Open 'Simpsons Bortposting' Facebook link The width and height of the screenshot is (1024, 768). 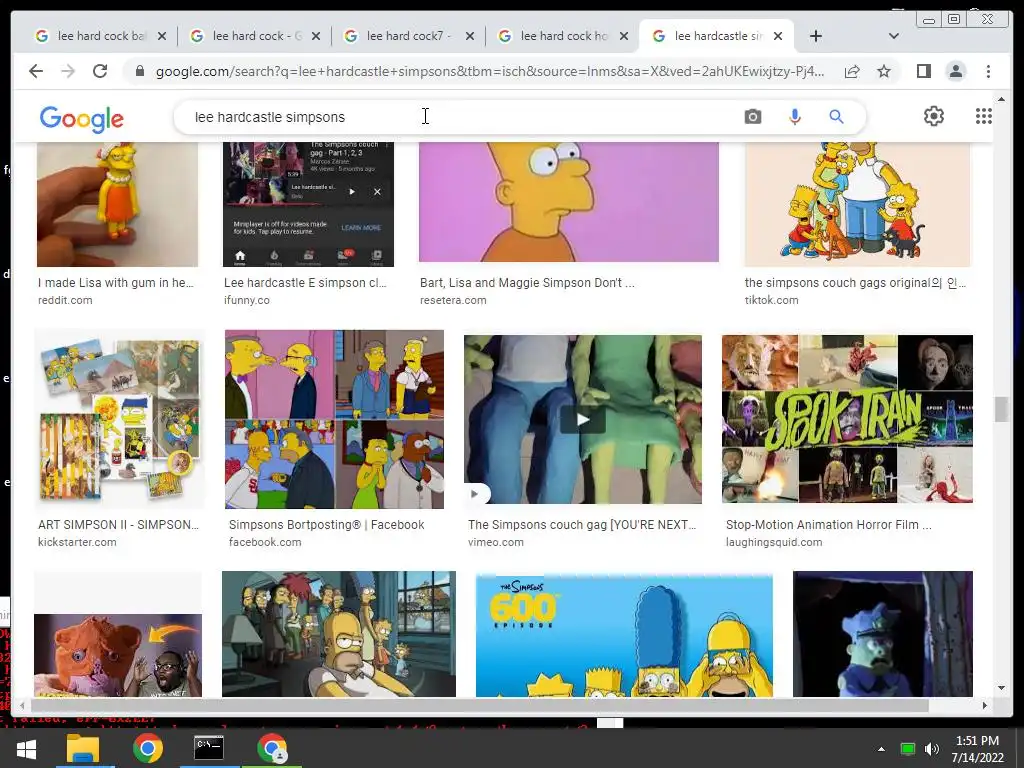(x=327, y=524)
